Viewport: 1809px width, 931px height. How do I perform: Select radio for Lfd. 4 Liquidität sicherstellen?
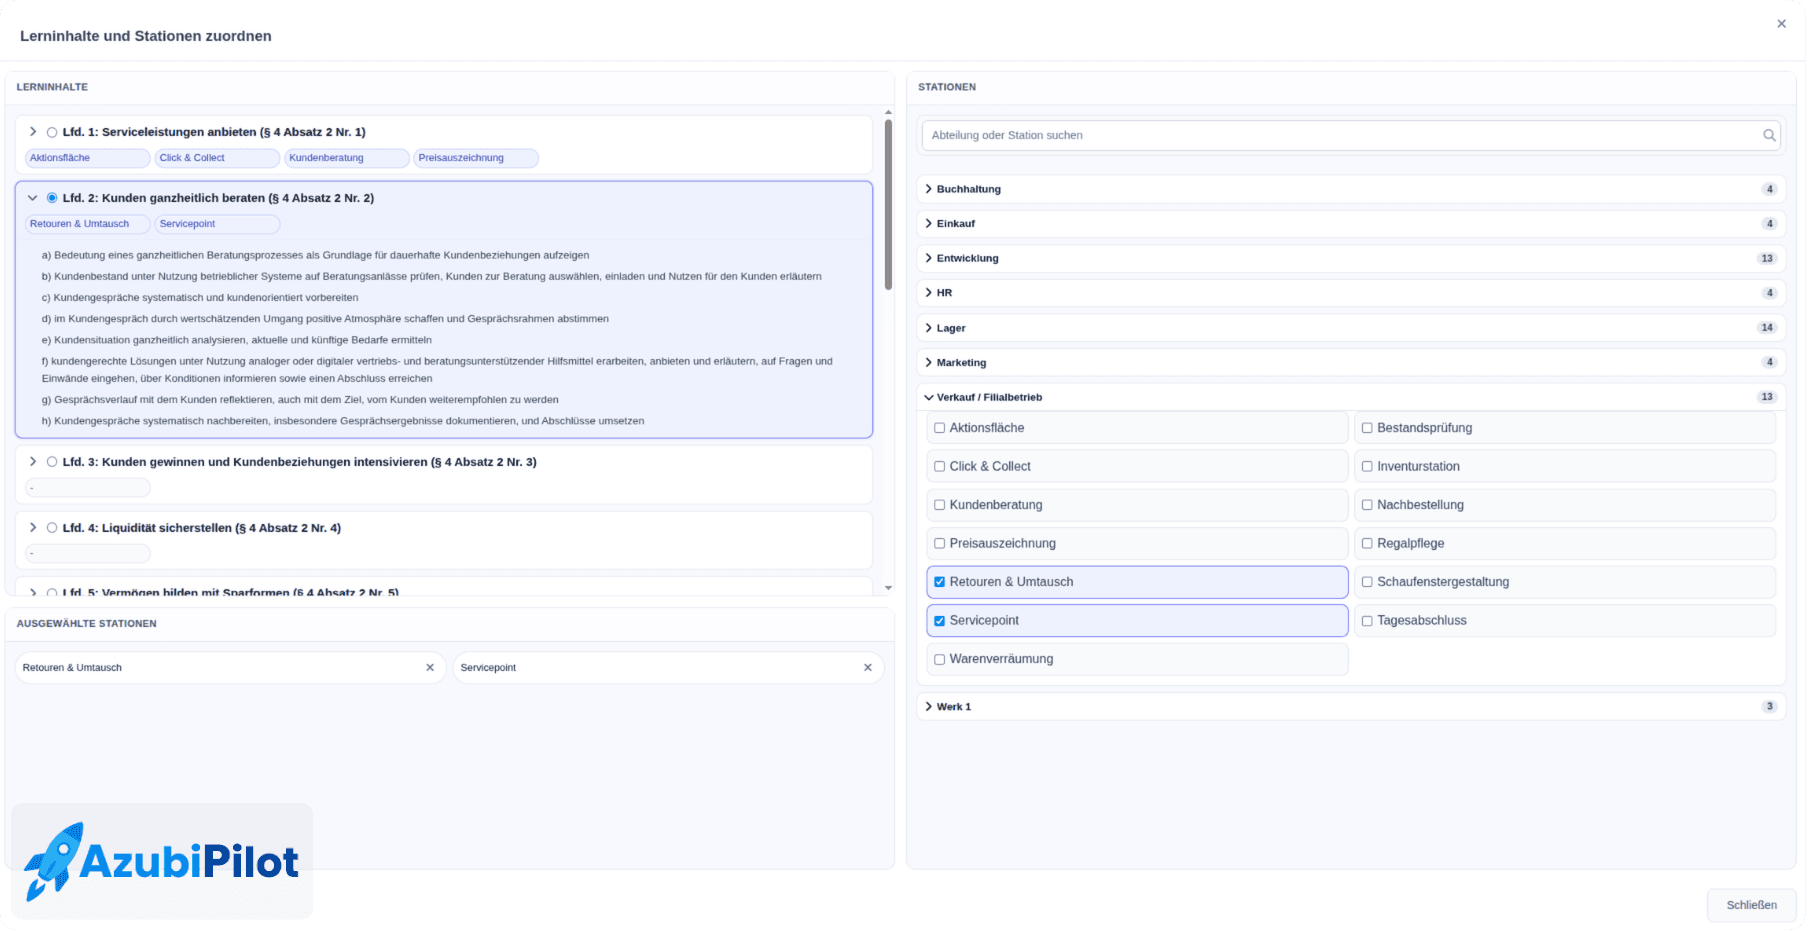pos(52,528)
